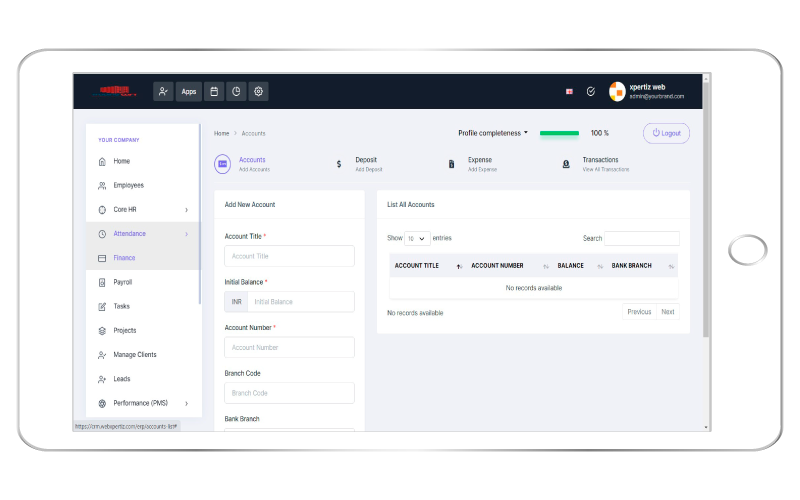Click the Logout button

tap(666, 133)
